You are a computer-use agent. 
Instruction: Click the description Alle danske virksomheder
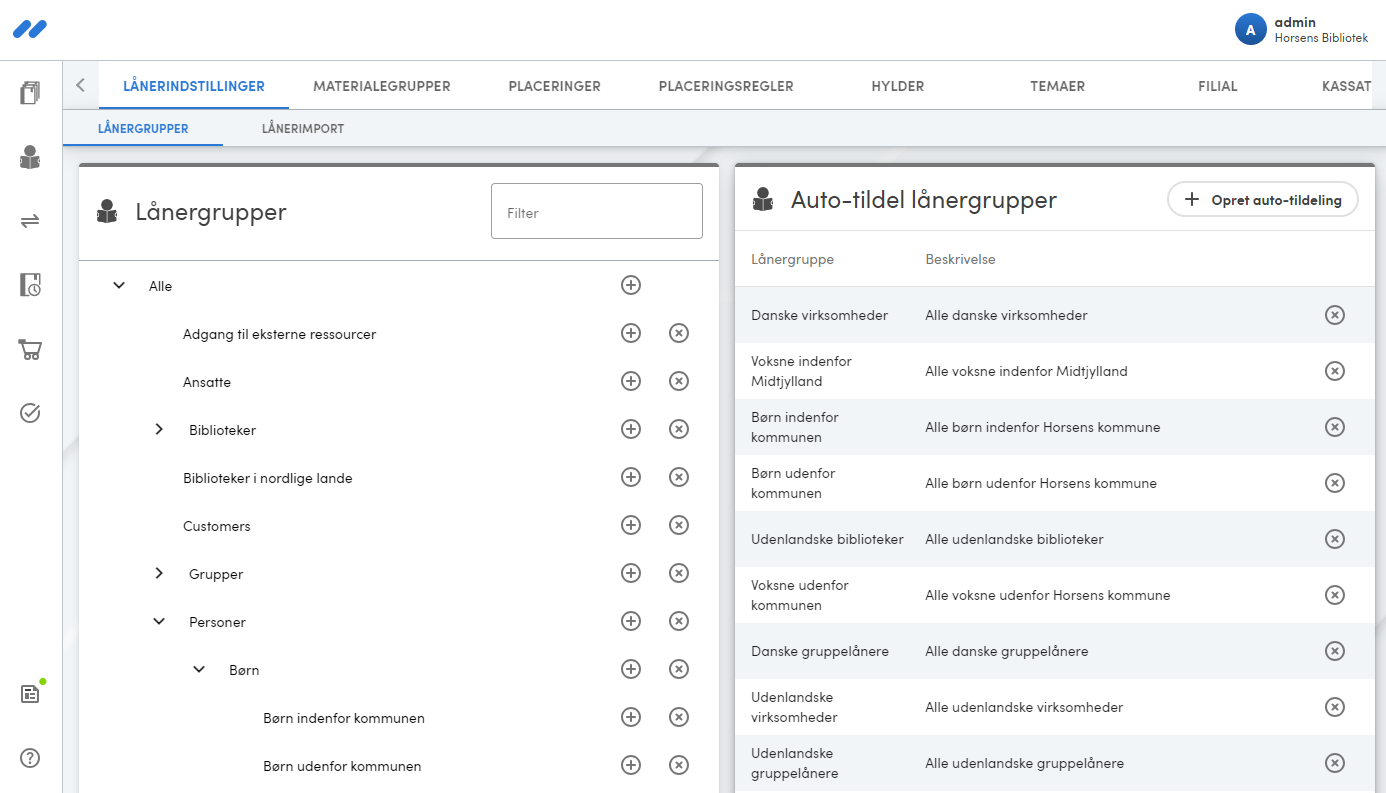point(1006,315)
